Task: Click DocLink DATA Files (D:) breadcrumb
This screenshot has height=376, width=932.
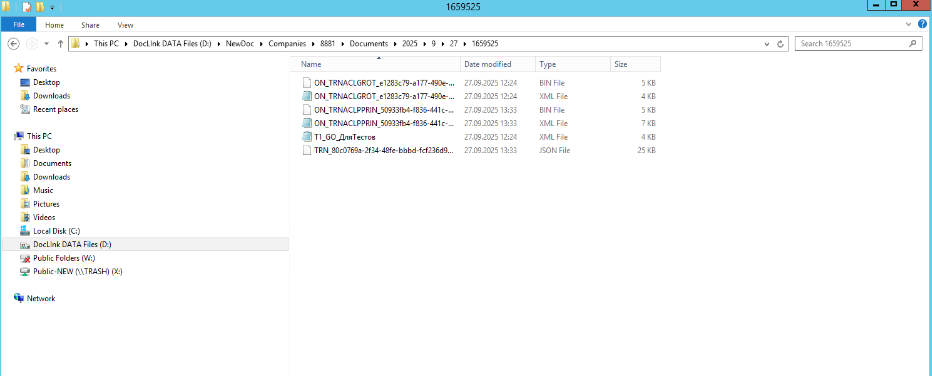Action: pyautogui.click(x=171, y=44)
